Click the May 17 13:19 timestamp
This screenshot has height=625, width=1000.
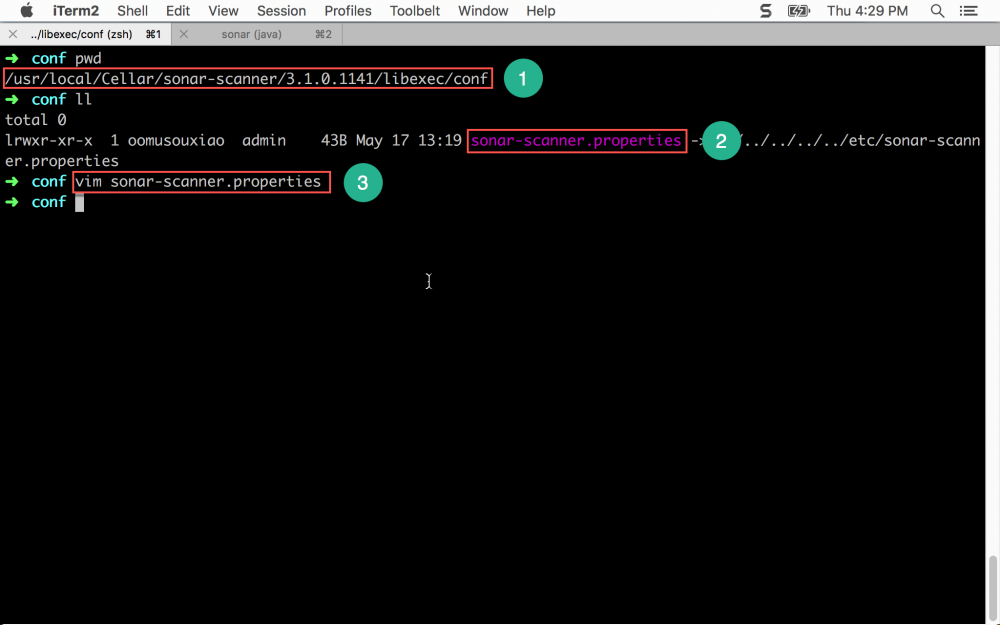coord(409,140)
